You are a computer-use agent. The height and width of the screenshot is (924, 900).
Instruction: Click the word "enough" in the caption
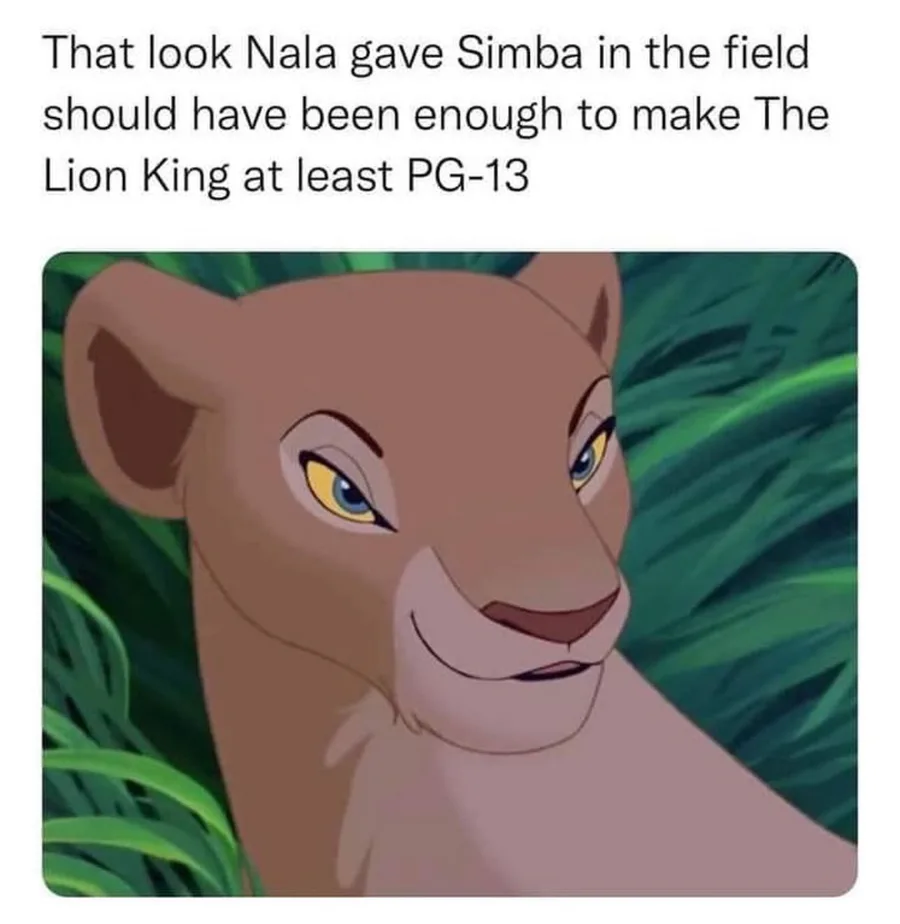click(x=488, y=117)
